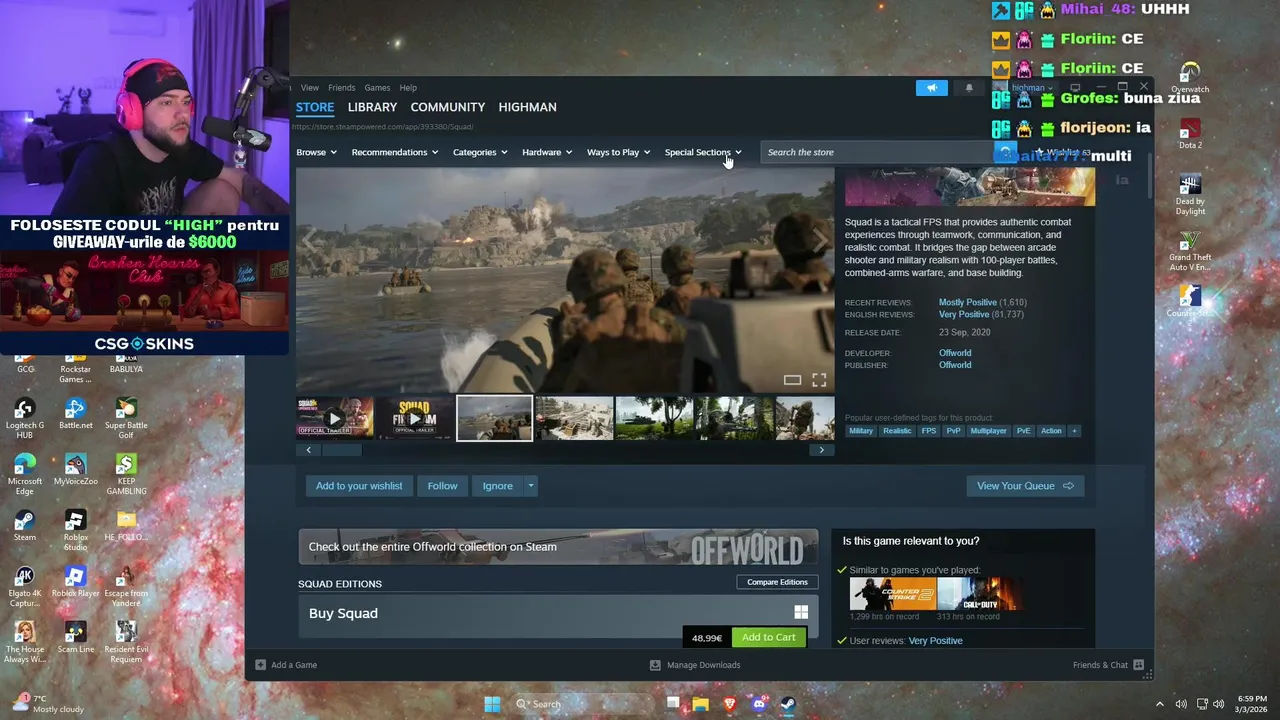Toggle fullscreen on the media viewer
The width and height of the screenshot is (1280, 720).
819,380
